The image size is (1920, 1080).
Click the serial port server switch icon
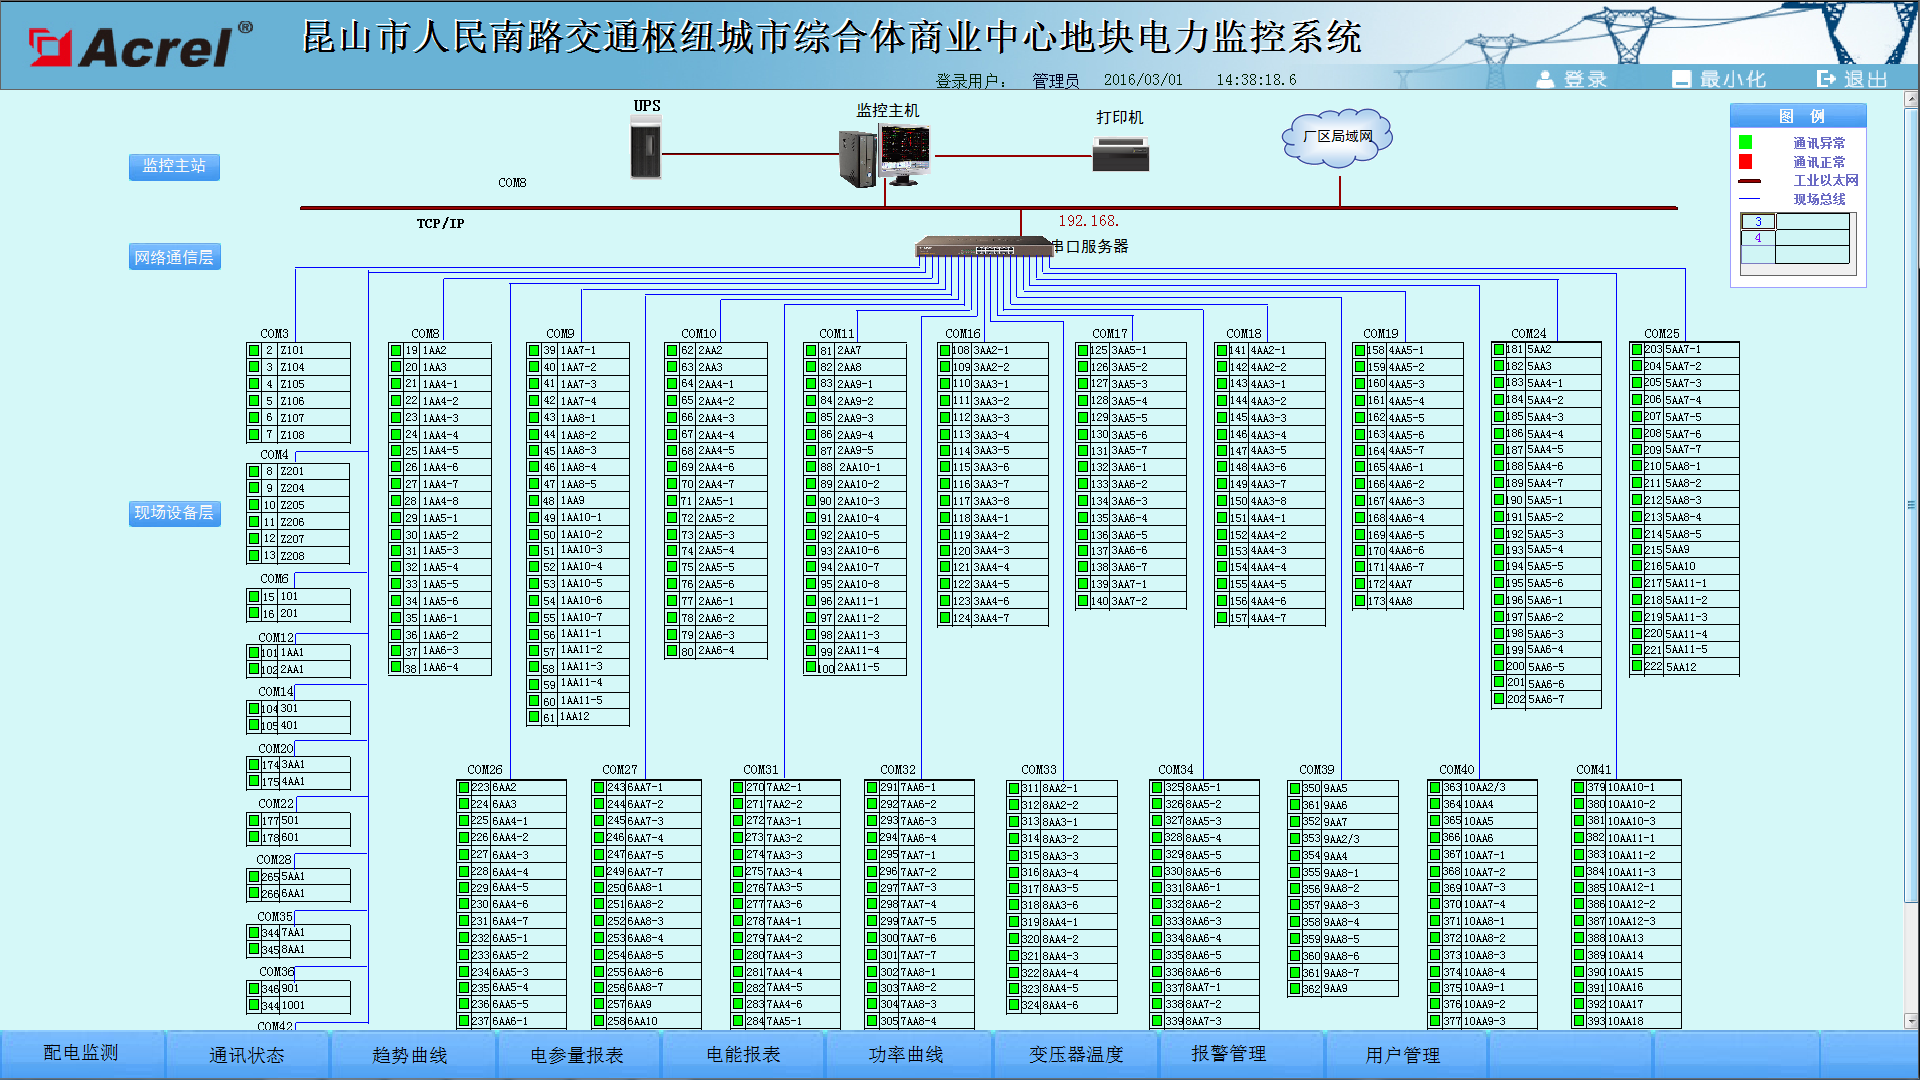tap(983, 246)
